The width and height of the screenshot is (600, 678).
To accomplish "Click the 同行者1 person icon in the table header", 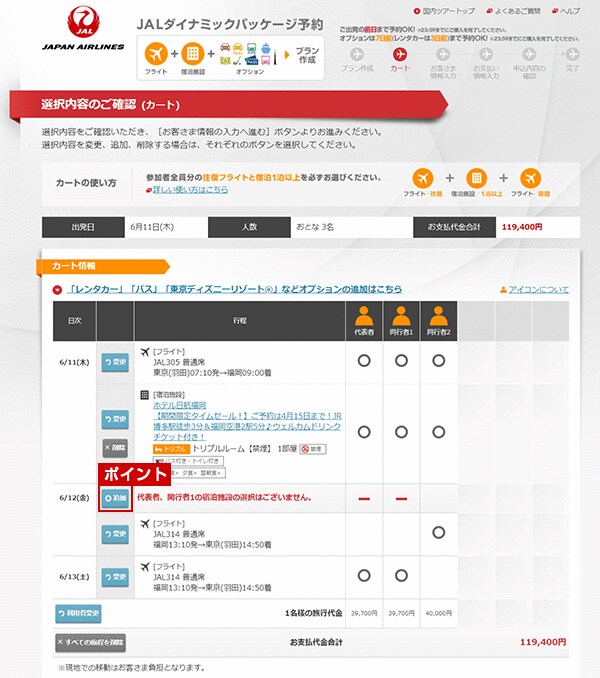I will pyautogui.click(x=402, y=315).
